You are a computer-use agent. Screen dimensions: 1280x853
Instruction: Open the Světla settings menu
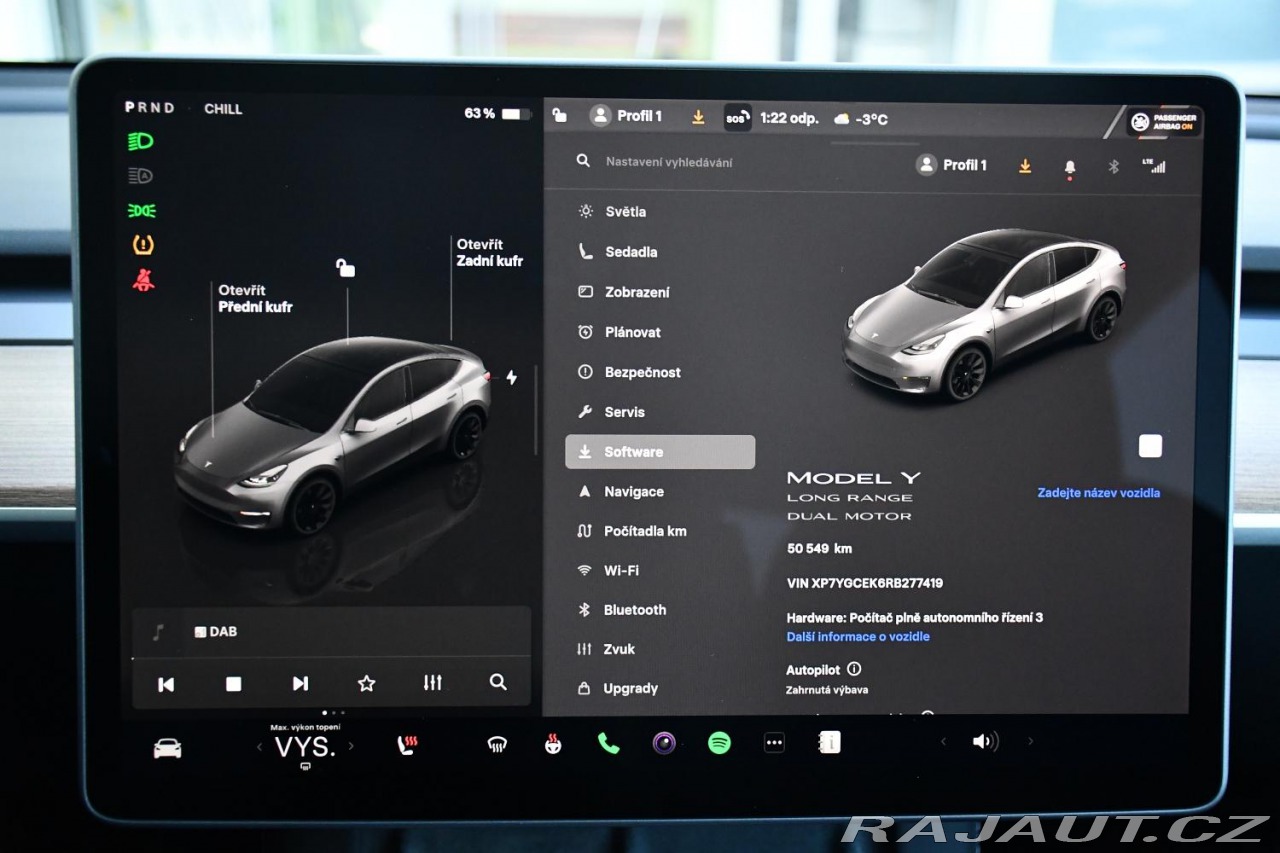click(x=625, y=212)
